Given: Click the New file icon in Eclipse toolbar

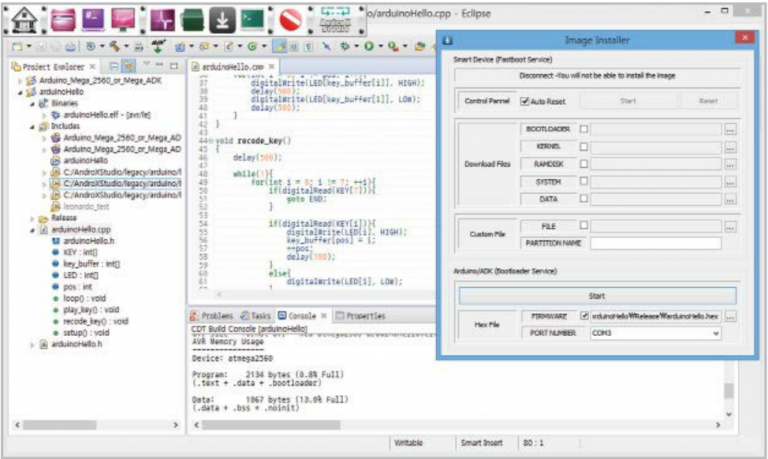Looking at the screenshot, I should tap(17, 47).
